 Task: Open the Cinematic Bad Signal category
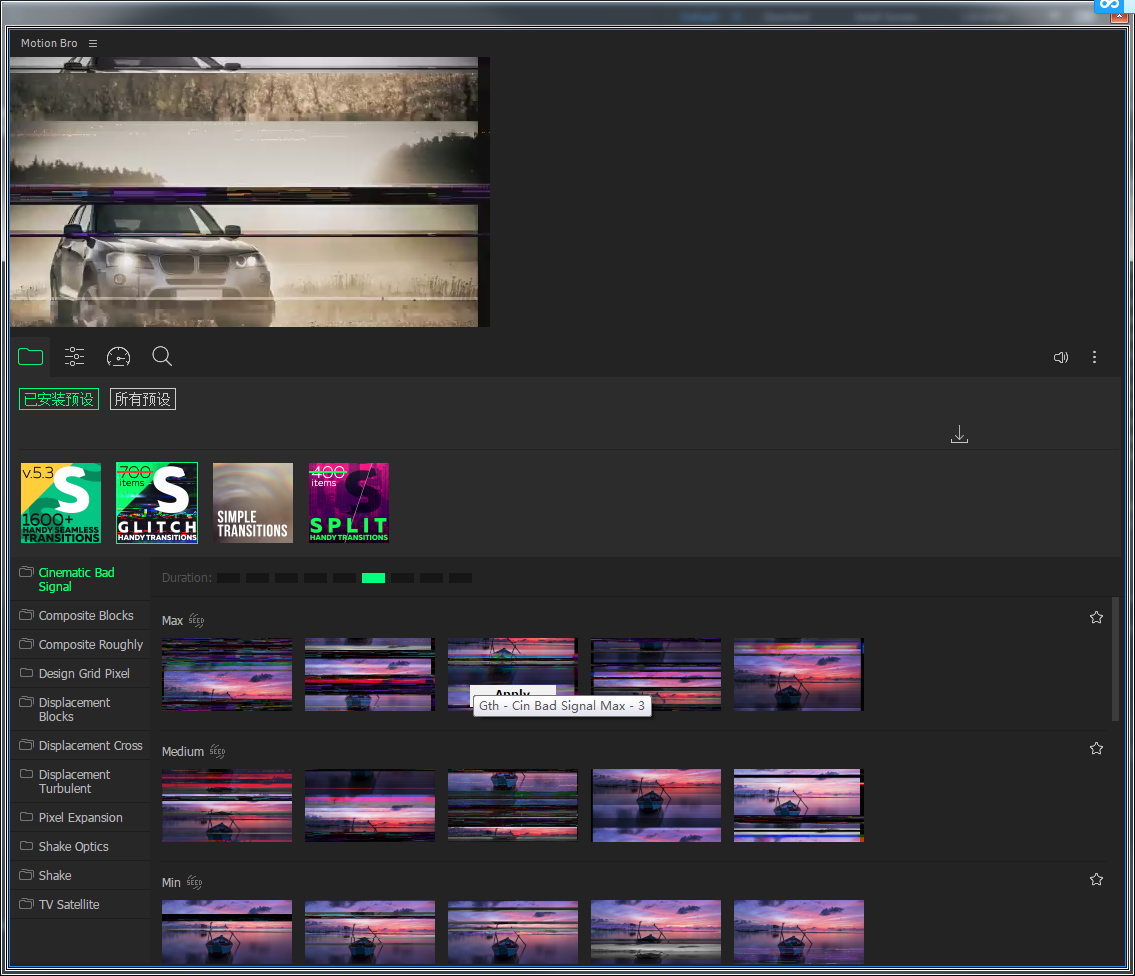[x=81, y=579]
